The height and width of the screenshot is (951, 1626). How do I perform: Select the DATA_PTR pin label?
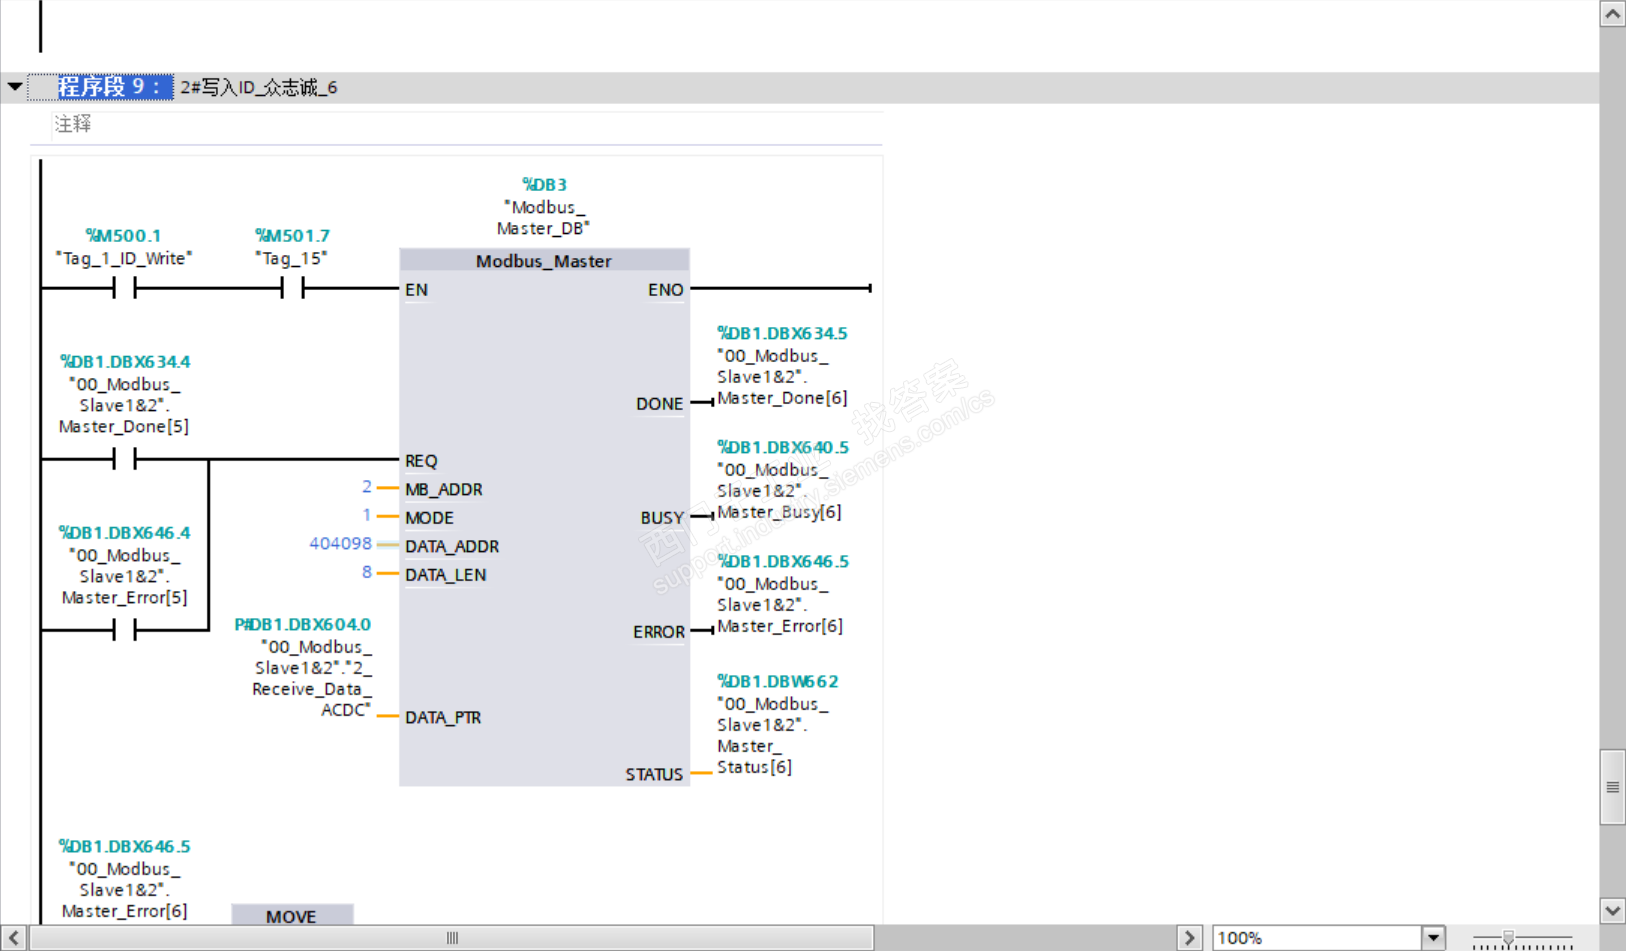click(443, 718)
